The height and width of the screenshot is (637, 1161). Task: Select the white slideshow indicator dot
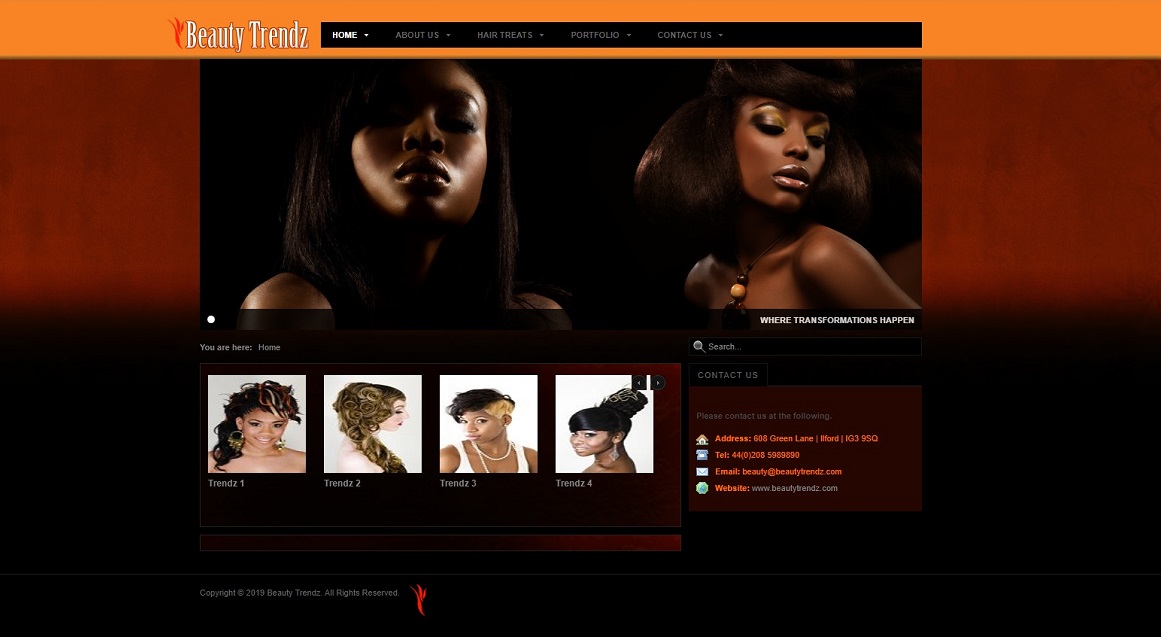click(211, 320)
